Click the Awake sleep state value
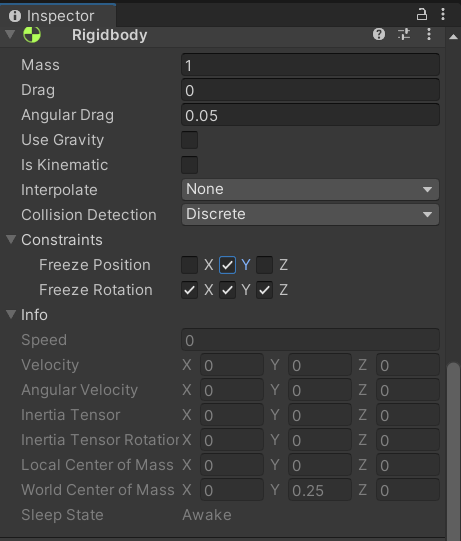The height and width of the screenshot is (541, 461). point(207,515)
